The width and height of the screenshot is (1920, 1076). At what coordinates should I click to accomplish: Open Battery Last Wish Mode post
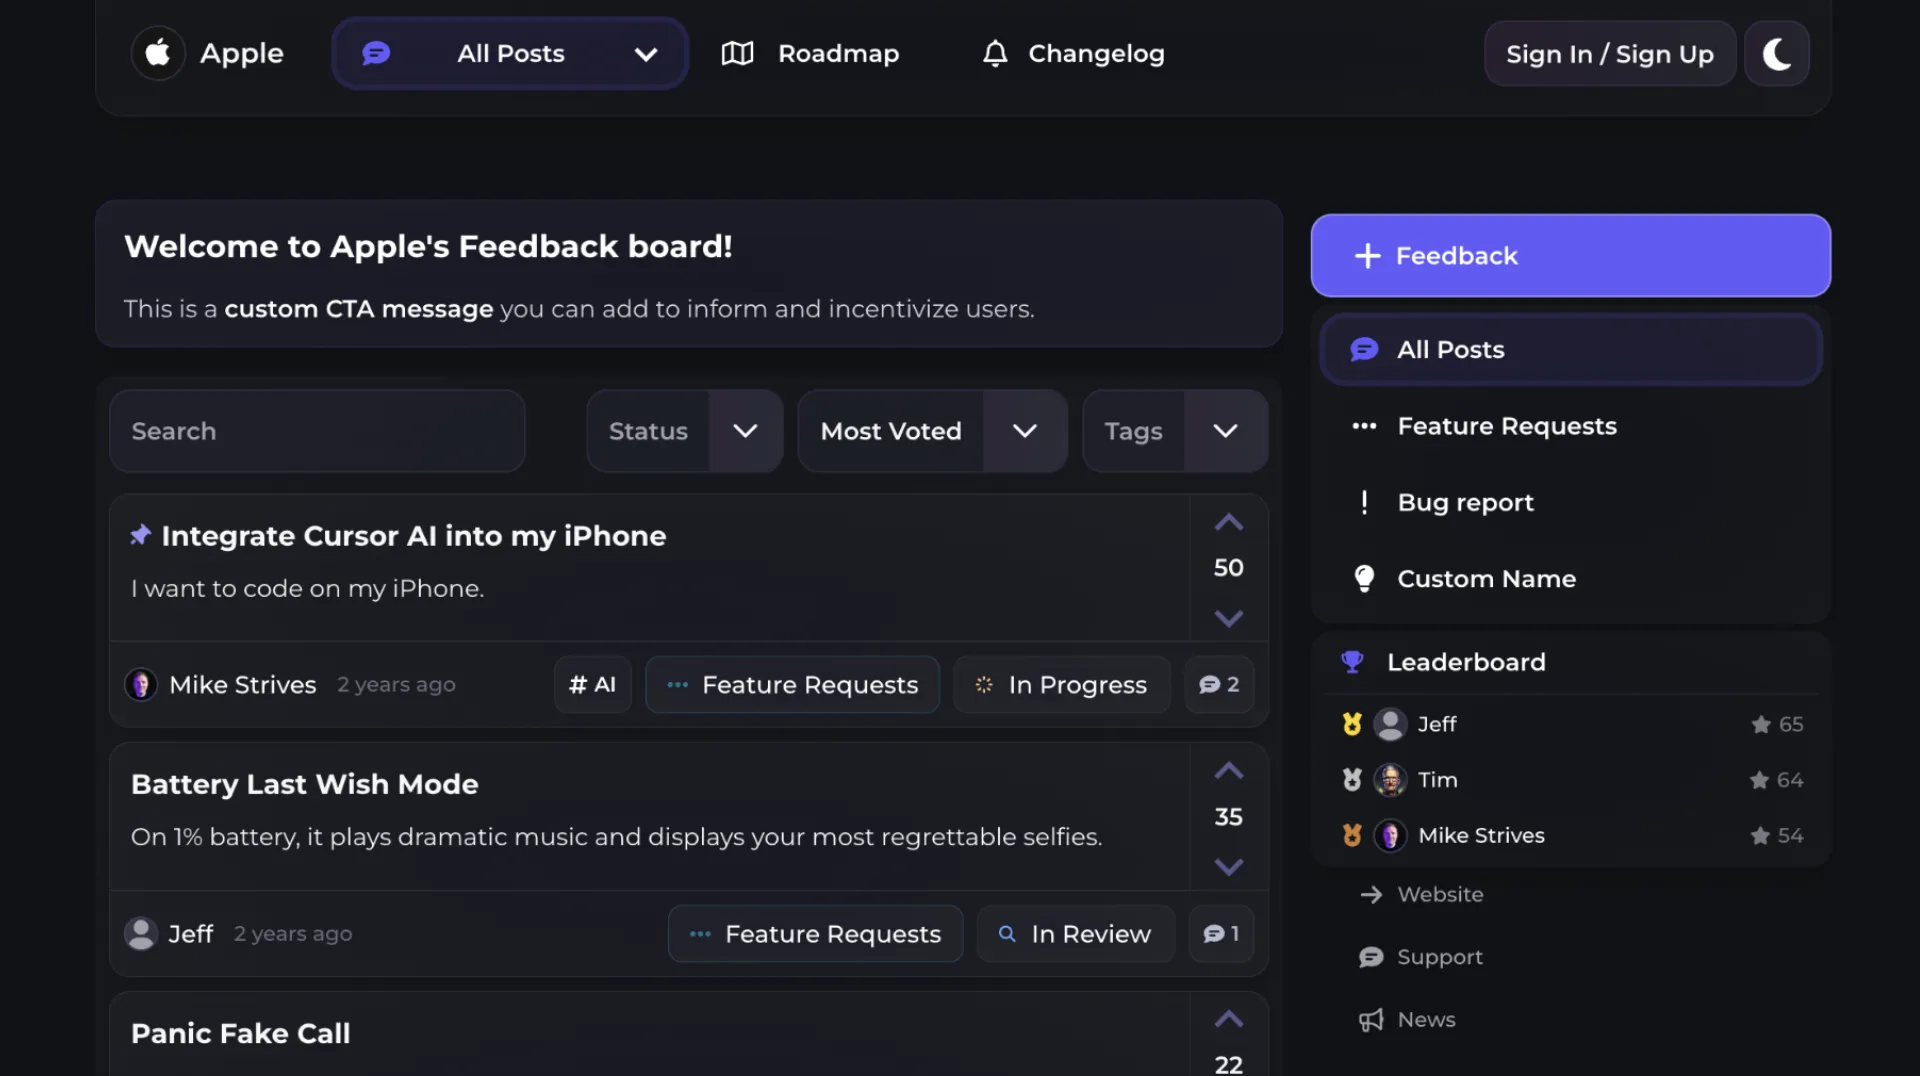[x=305, y=784]
